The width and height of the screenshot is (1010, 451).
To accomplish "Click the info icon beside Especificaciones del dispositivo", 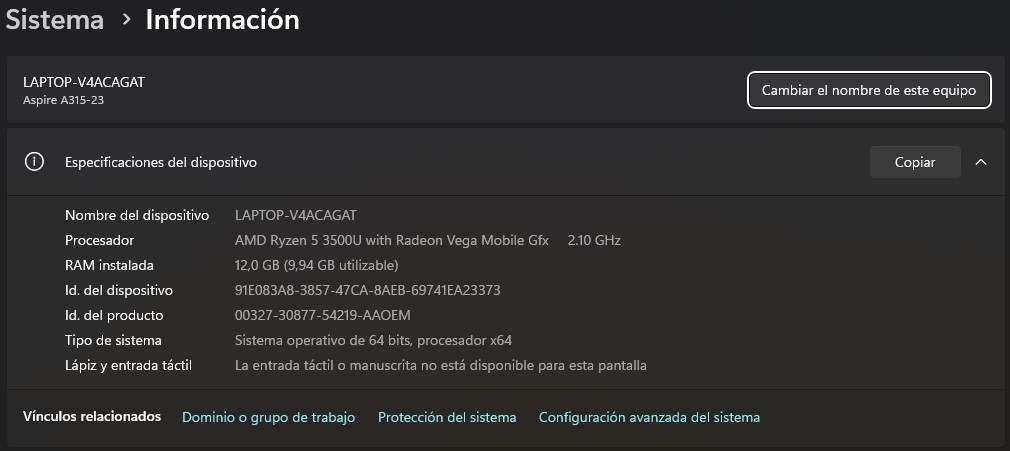I will (x=34, y=162).
